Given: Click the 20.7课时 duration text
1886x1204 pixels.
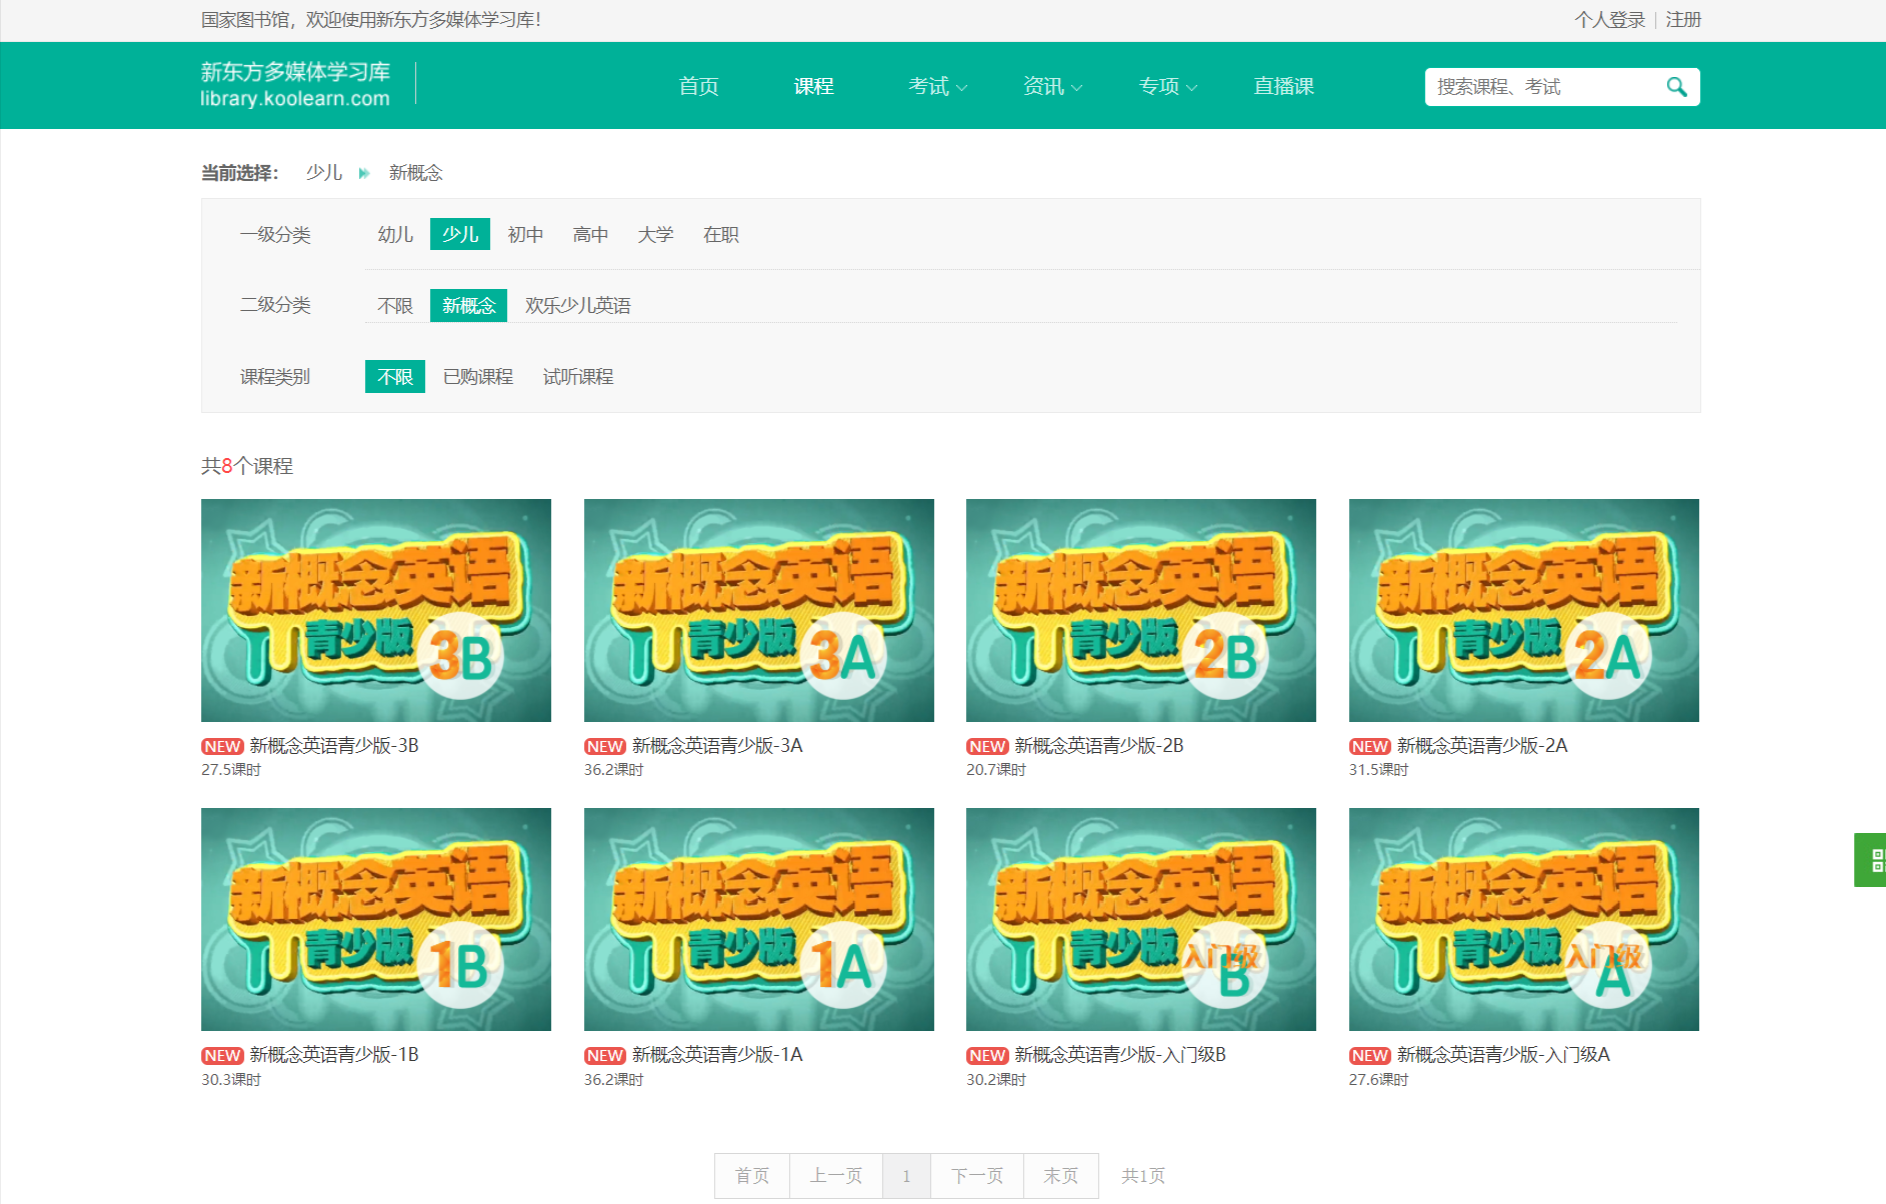Looking at the screenshot, I should tap(996, 770).
